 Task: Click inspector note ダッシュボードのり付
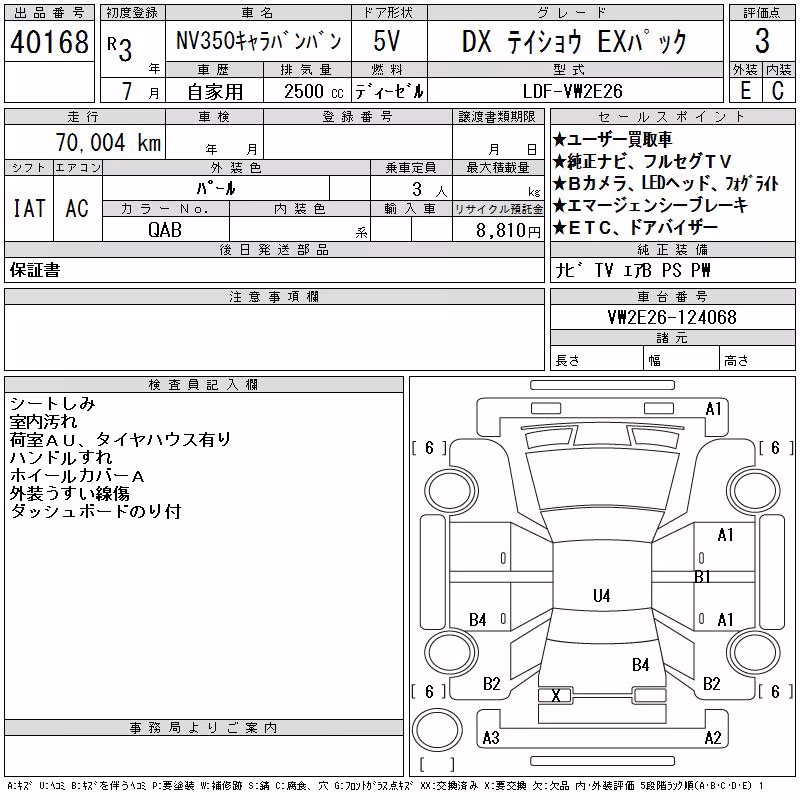pos(95,511)
